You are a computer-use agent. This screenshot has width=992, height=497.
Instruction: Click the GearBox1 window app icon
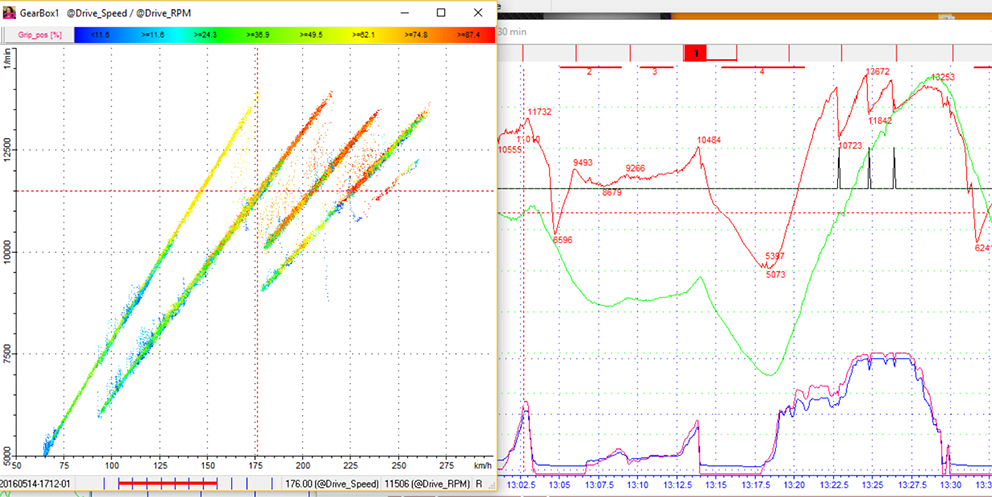click(x=11, y=12)
